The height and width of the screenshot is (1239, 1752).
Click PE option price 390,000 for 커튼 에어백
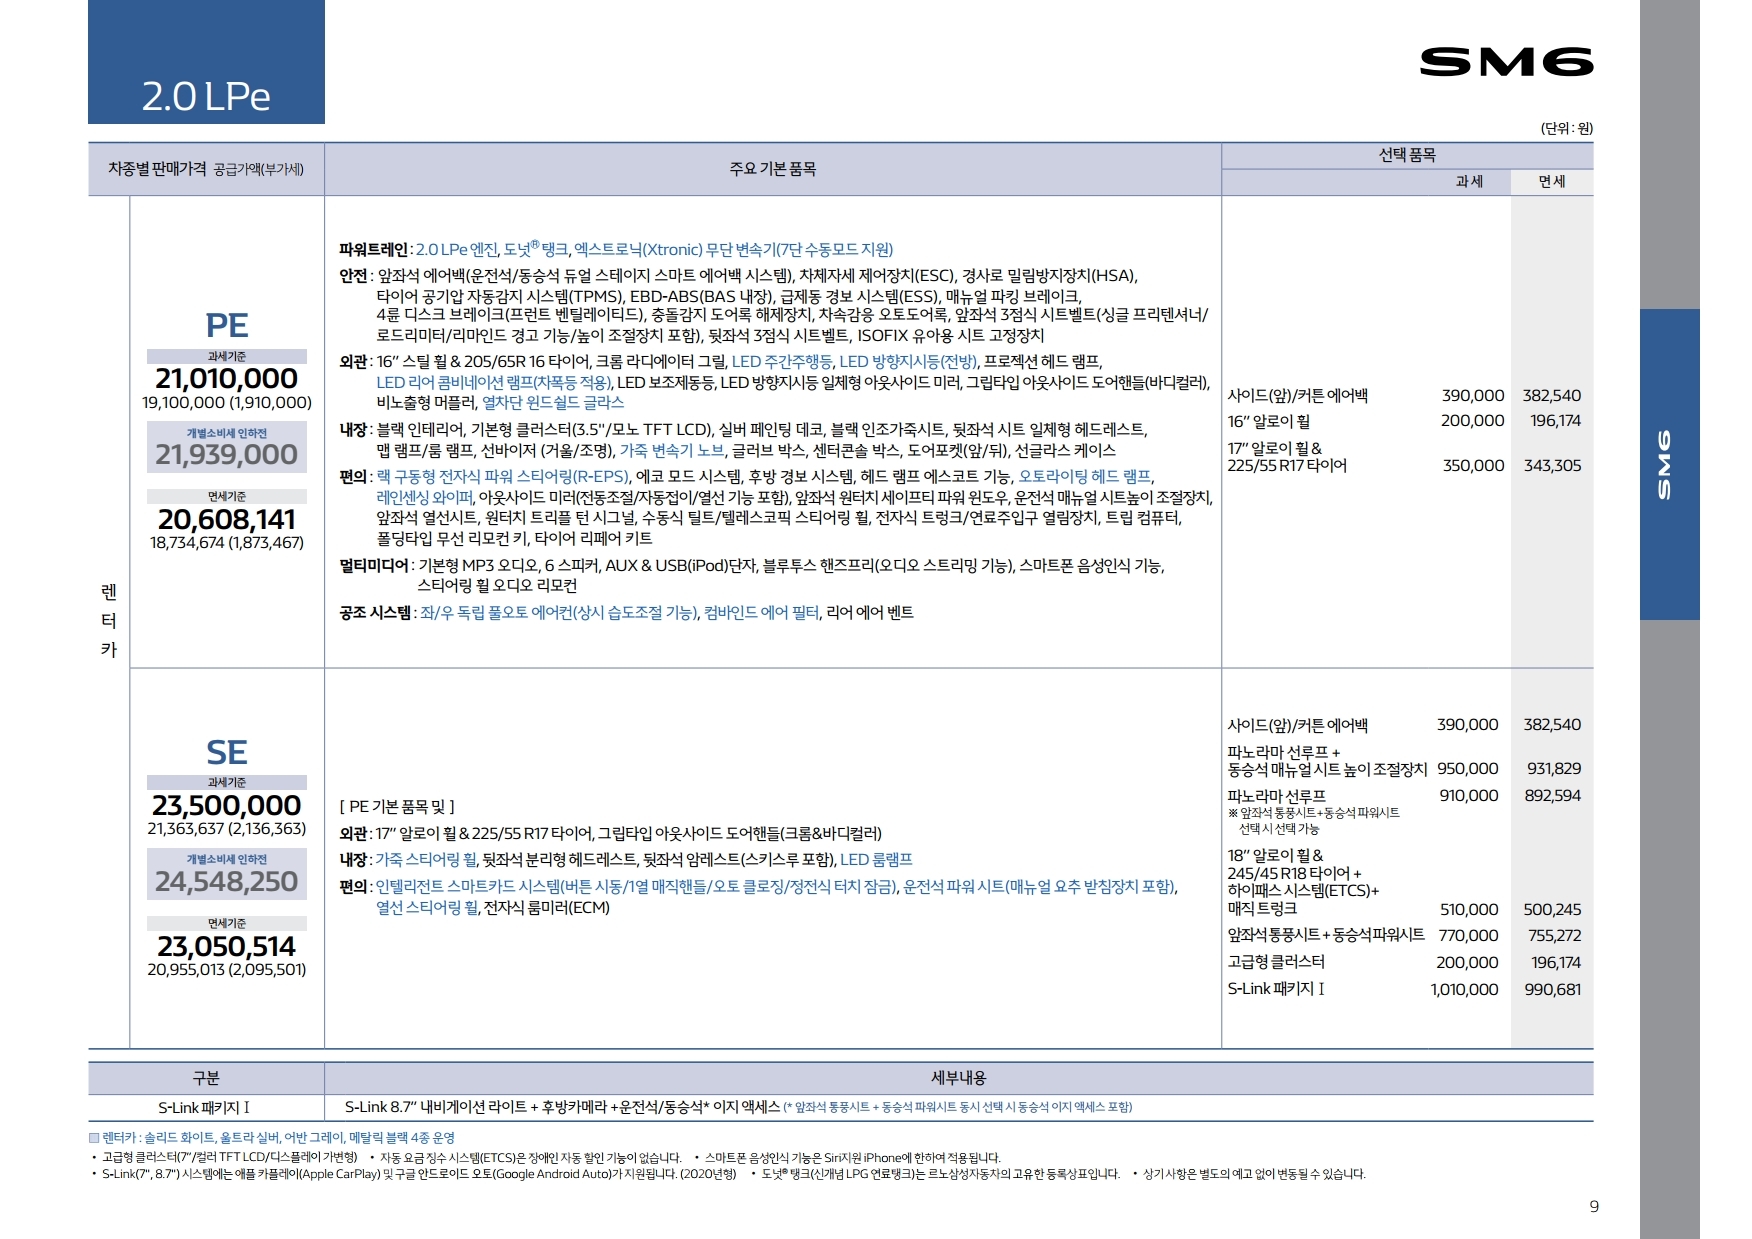1473,395
